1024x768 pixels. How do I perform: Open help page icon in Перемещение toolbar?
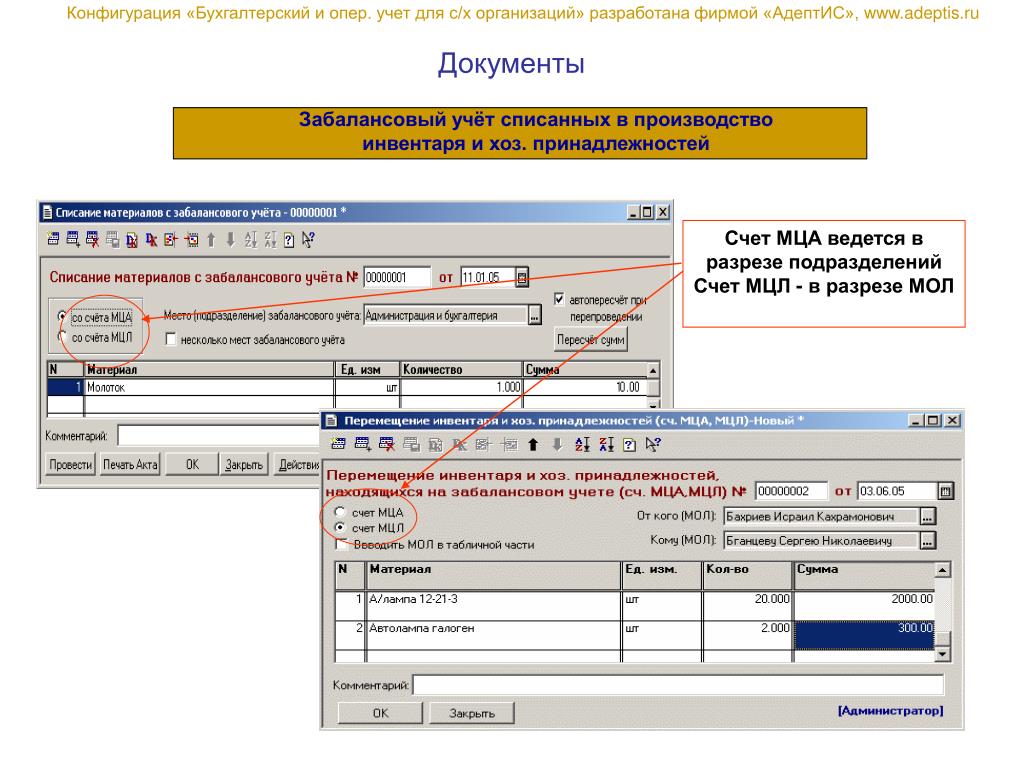(x=630, y=445)
